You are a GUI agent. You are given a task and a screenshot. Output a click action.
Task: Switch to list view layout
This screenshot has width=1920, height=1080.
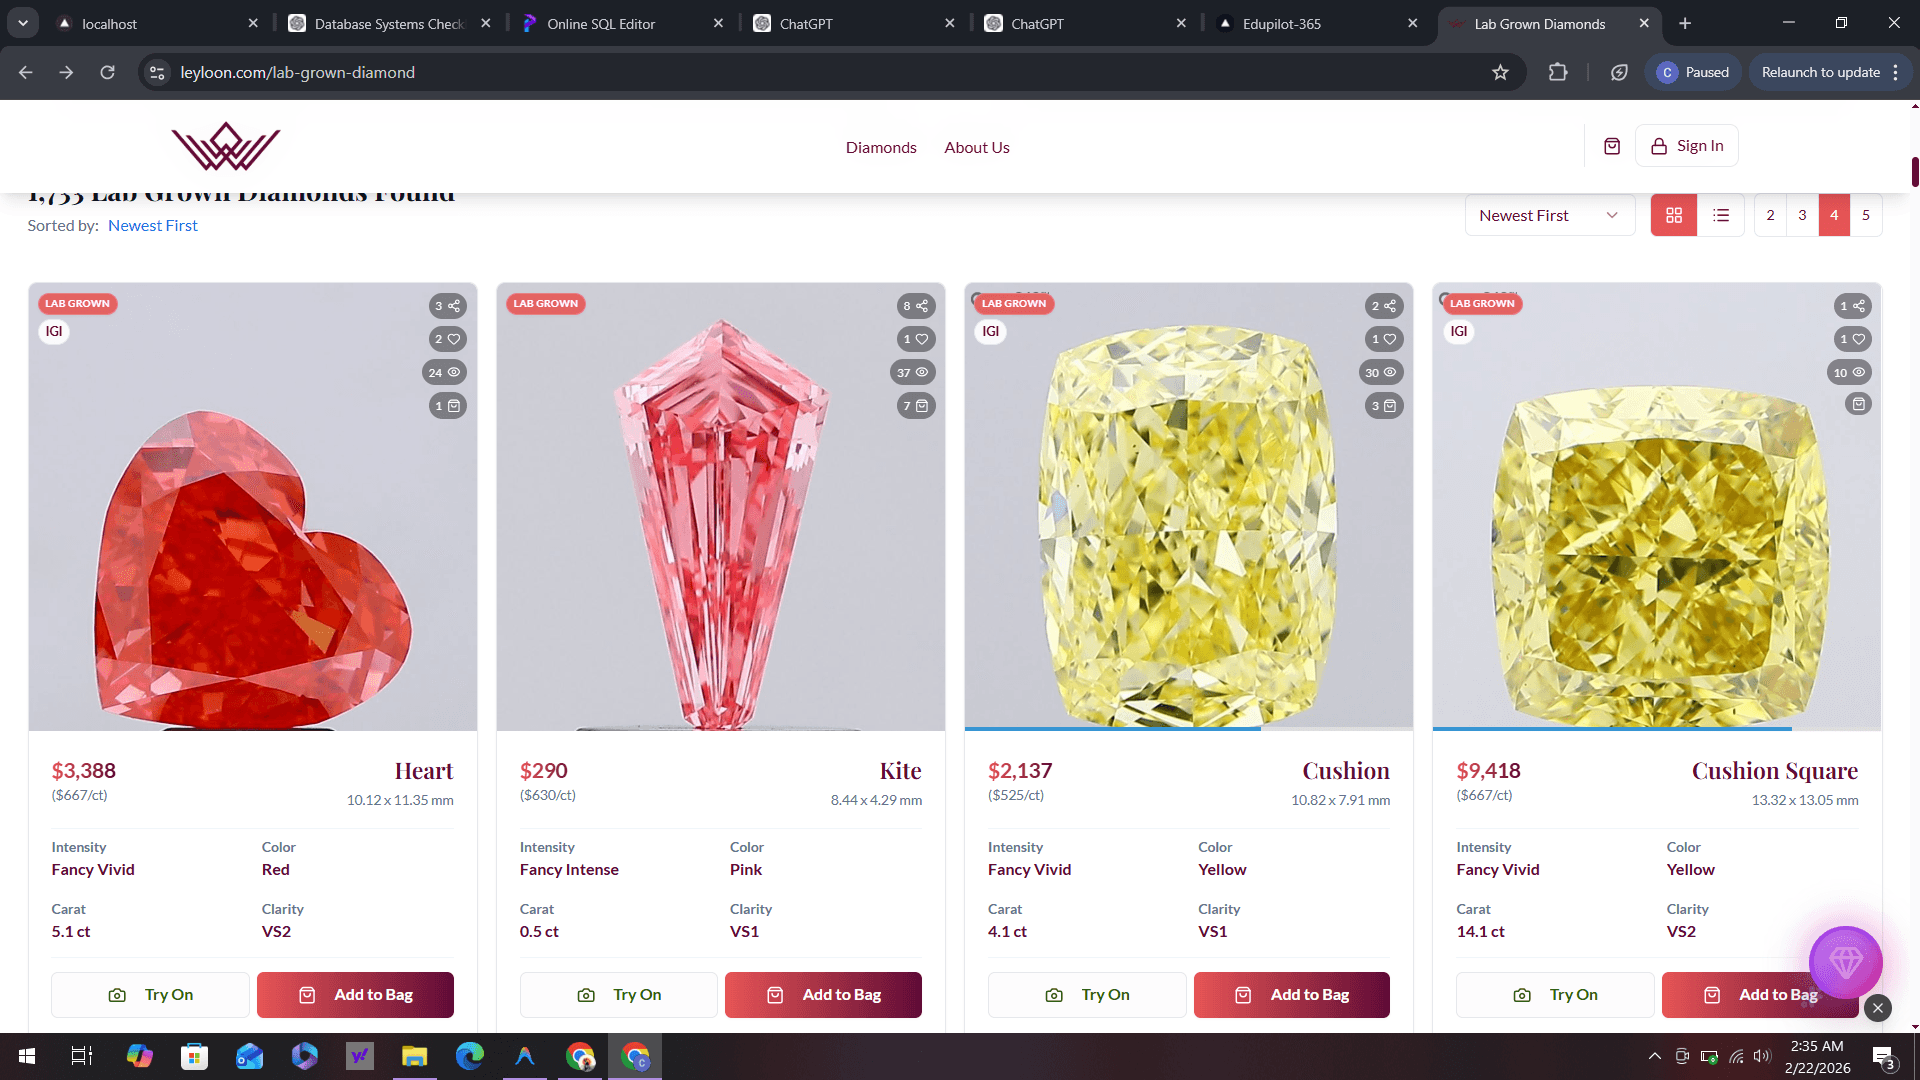pyautogui.click(x=1722, y=214)
